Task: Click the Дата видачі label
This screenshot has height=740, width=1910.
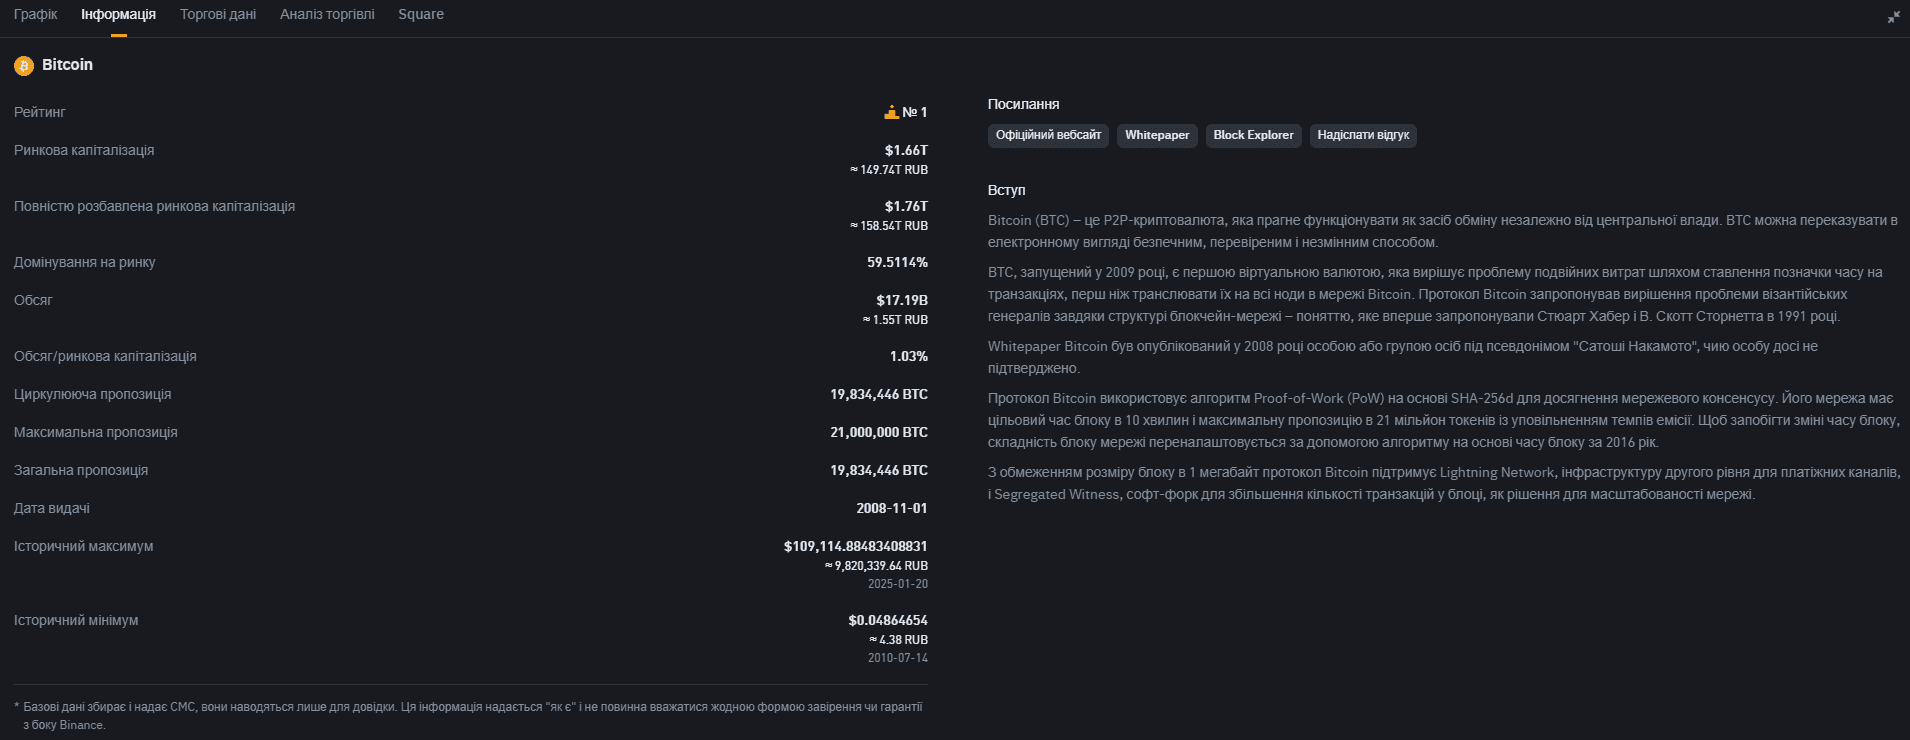Action: pyautogui.click(x=52, y=508)
